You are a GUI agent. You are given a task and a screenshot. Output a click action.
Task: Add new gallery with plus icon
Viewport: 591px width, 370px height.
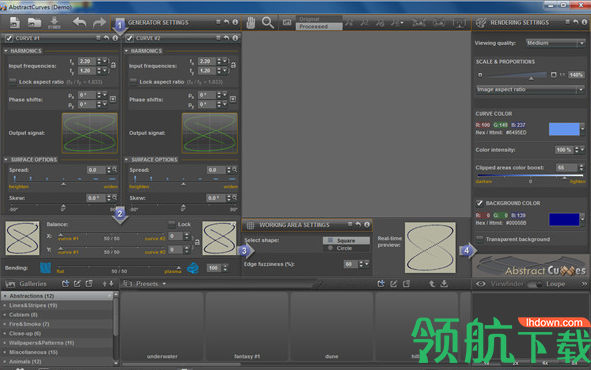[66, 284]
